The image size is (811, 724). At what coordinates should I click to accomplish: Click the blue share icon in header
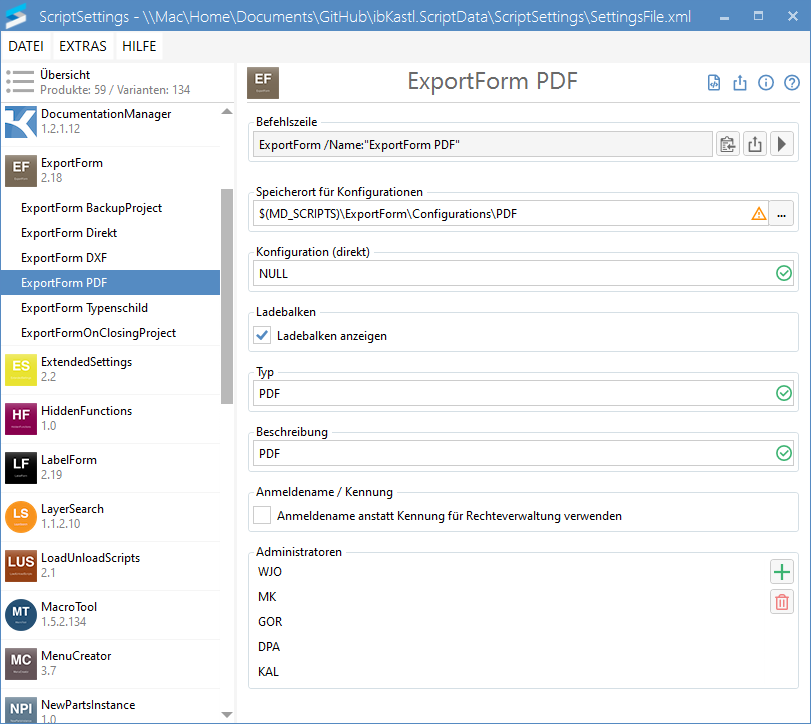pyautogui.click(x=740, y=83)
